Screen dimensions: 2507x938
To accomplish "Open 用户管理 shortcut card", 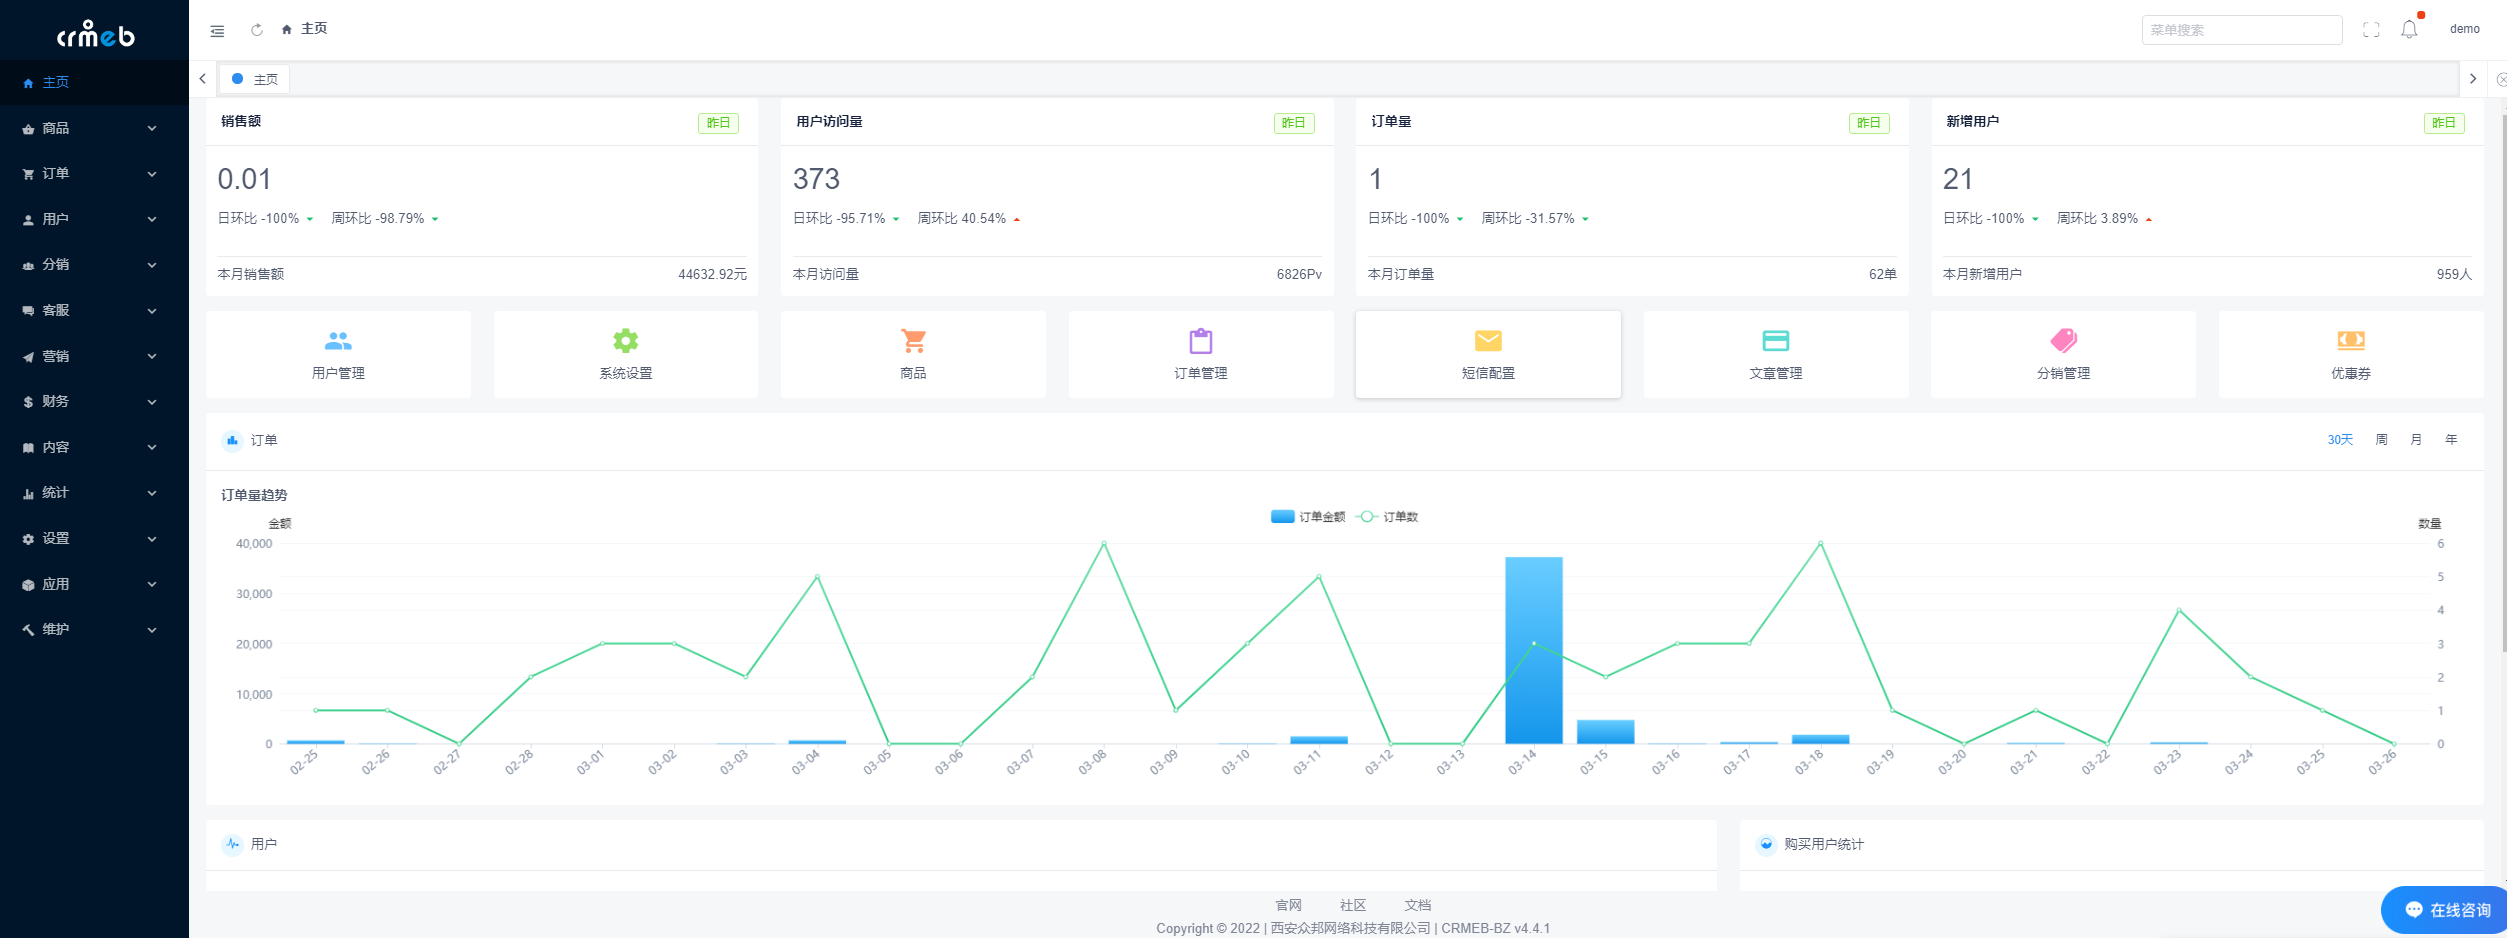I will pyautogui.click(x=338, y=354).
